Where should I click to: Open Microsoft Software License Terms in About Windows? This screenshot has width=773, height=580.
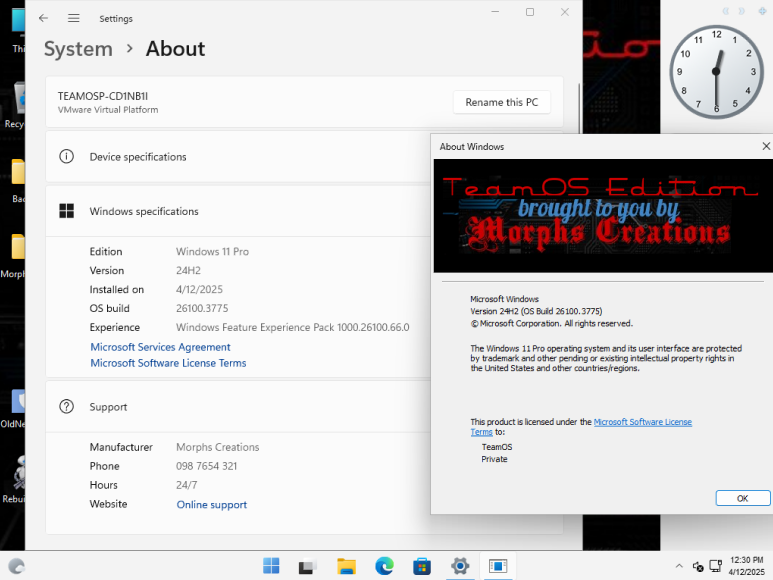point(642,422)
